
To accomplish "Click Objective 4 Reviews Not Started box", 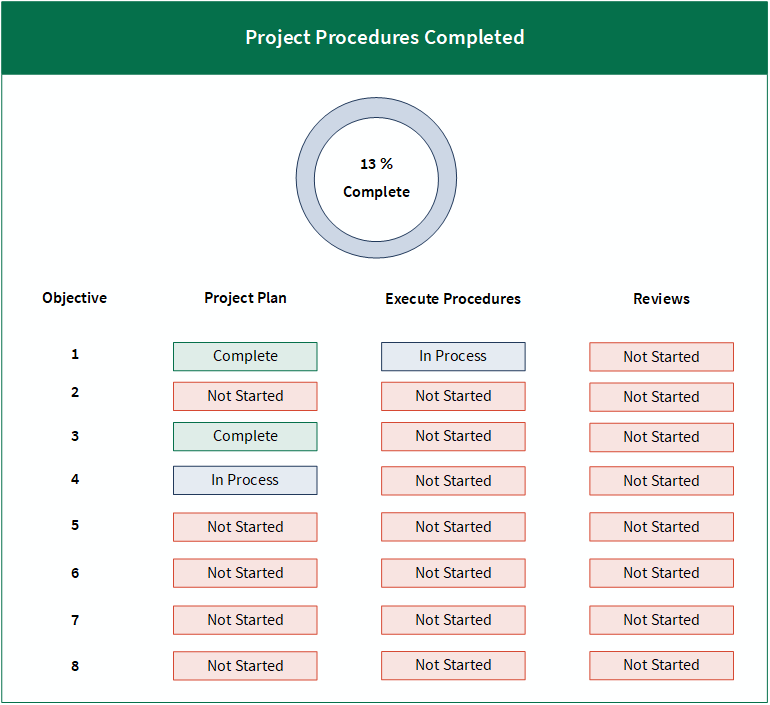I will (661, 481).
